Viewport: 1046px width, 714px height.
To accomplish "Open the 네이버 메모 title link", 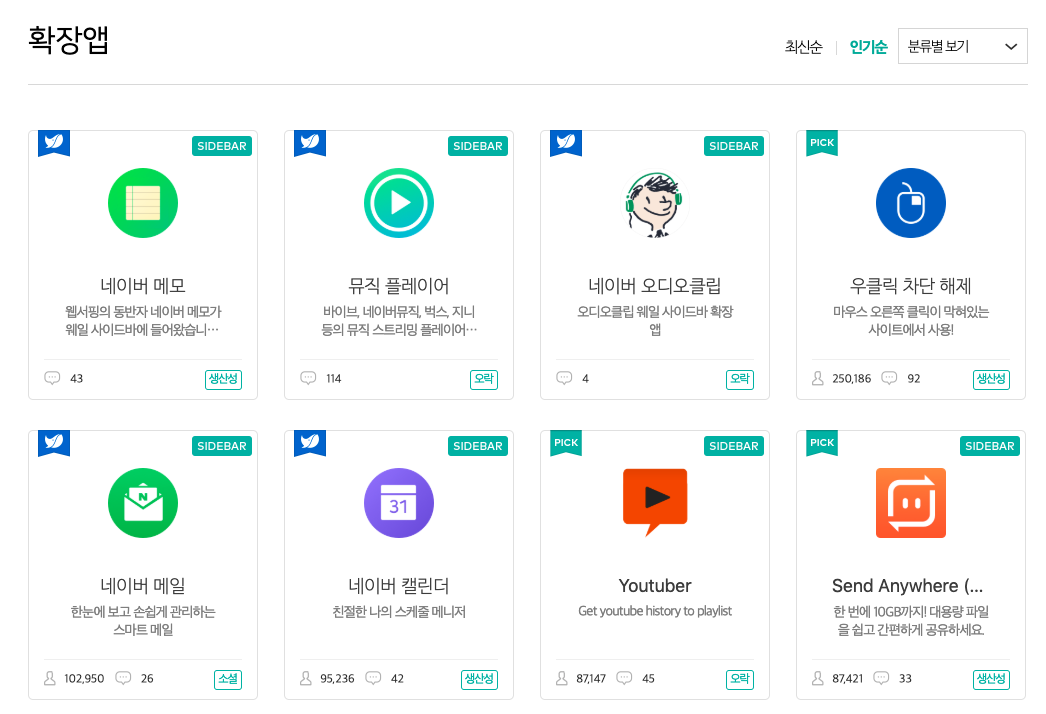I will coord(143,286).
